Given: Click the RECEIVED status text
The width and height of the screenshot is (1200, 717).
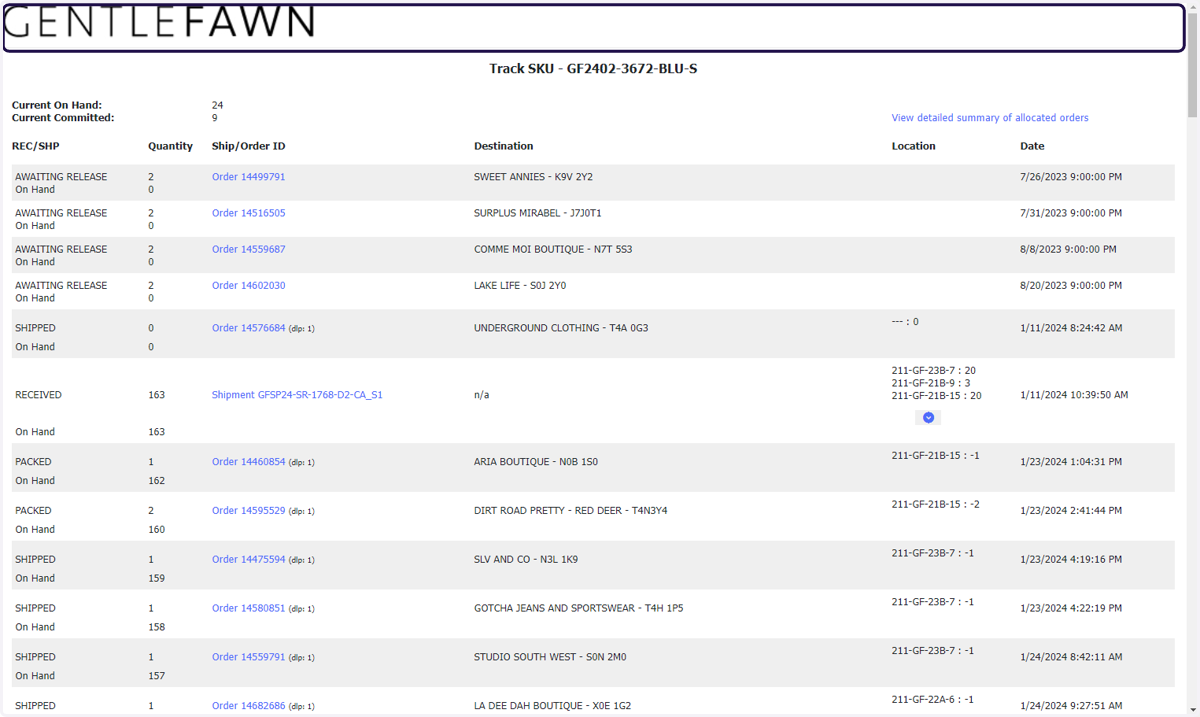Looking at the screenshot, I should point(38,395).
